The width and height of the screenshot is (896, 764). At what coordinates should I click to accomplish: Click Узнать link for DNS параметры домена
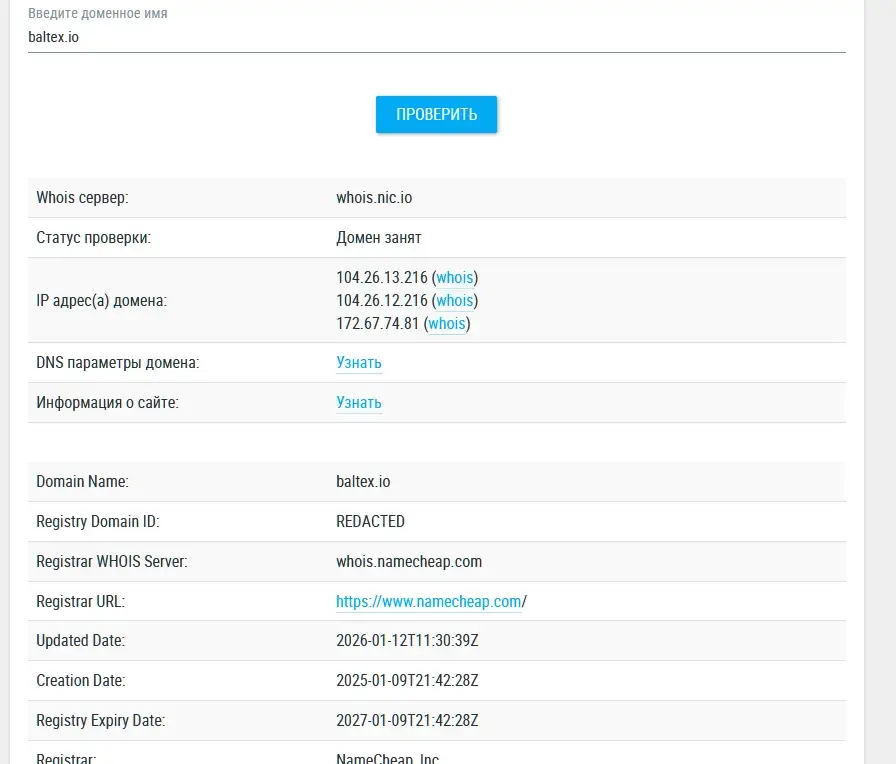coord(359,363)
